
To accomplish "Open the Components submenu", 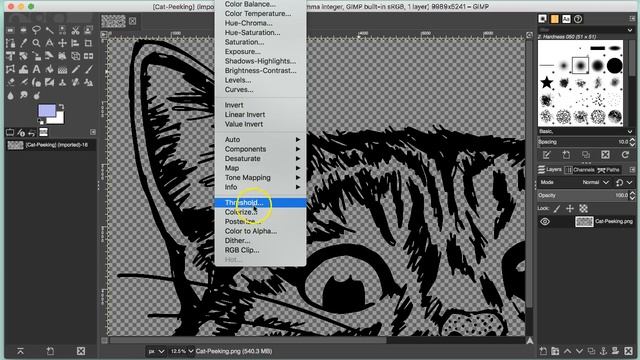I will pyautogui.click(x=260, y=149).
